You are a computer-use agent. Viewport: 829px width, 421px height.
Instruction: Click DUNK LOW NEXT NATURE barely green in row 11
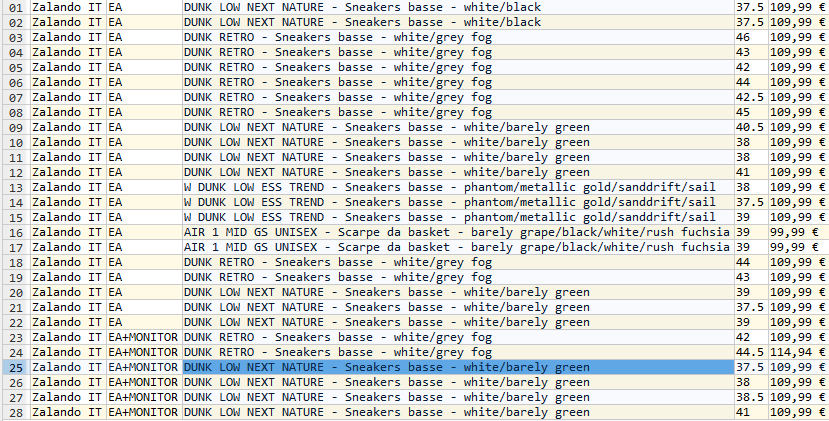(x=458, y=157)
